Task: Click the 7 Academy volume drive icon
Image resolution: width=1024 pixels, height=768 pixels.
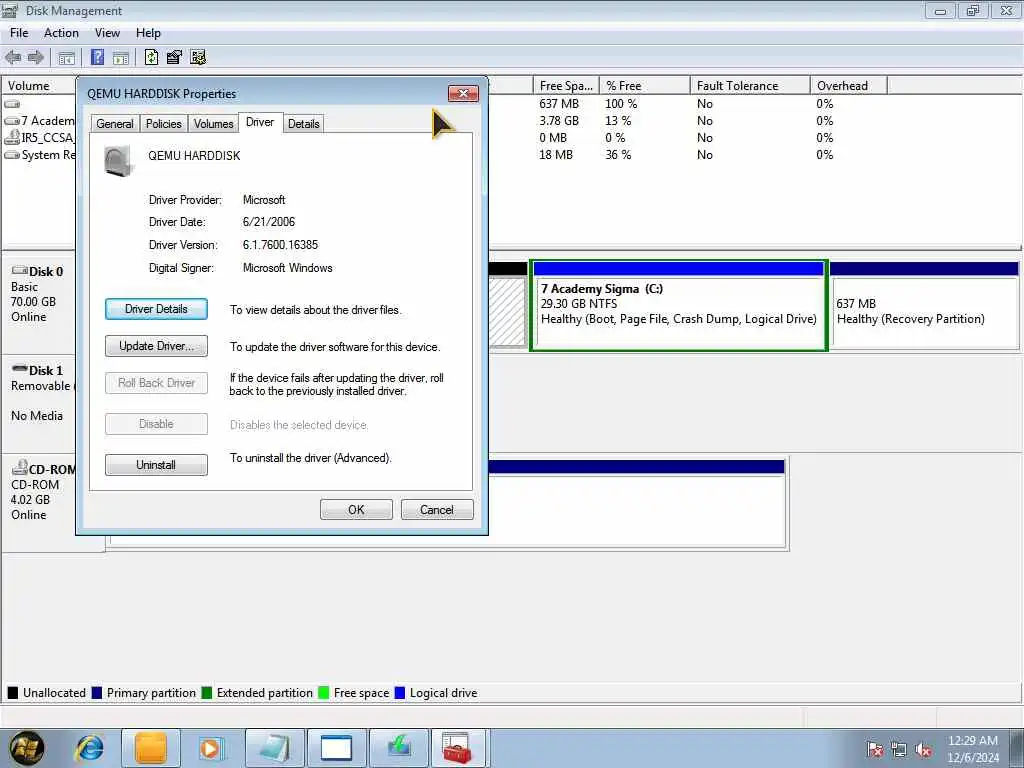Action: (x=12, y=121)
